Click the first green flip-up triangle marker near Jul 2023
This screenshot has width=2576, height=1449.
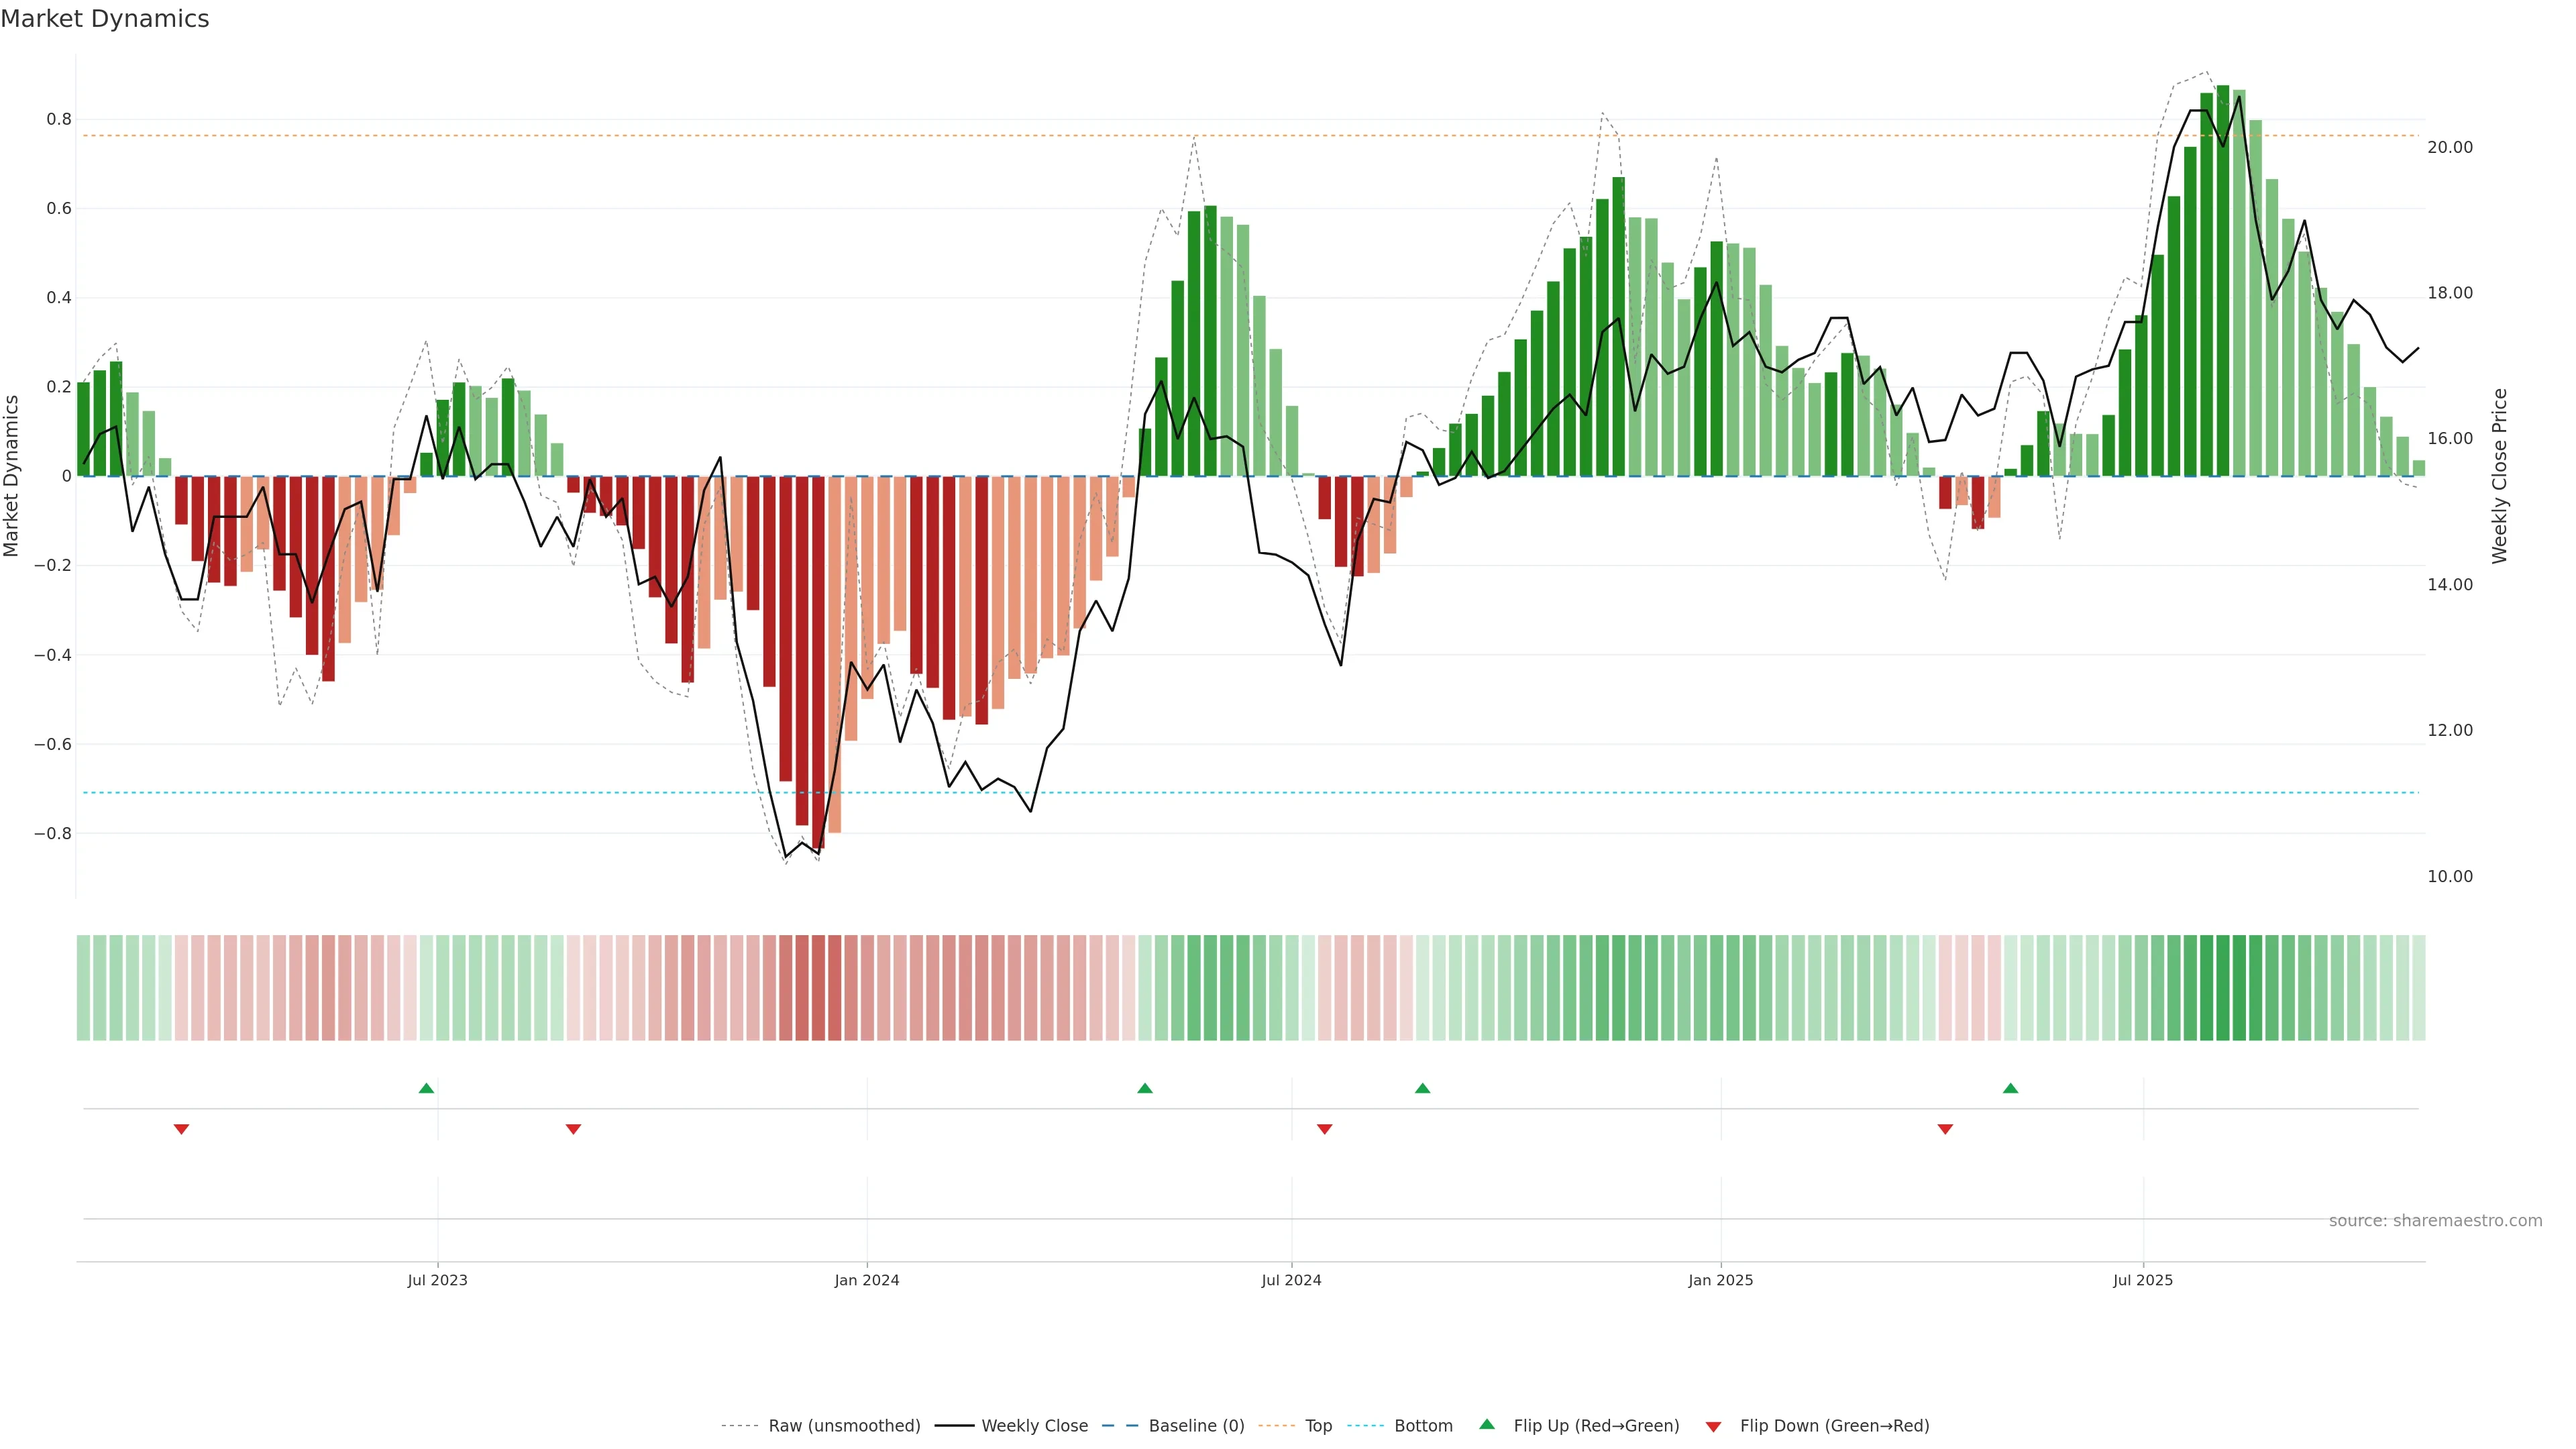point(426,1088)
